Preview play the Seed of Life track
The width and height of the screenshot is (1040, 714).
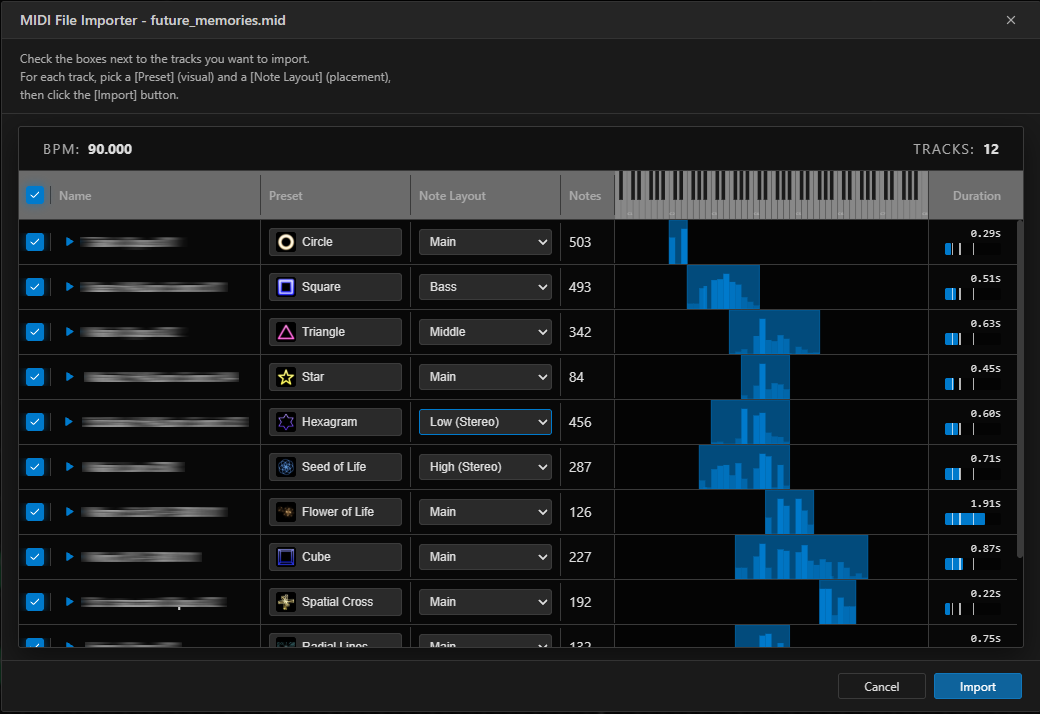click(69, 467)
